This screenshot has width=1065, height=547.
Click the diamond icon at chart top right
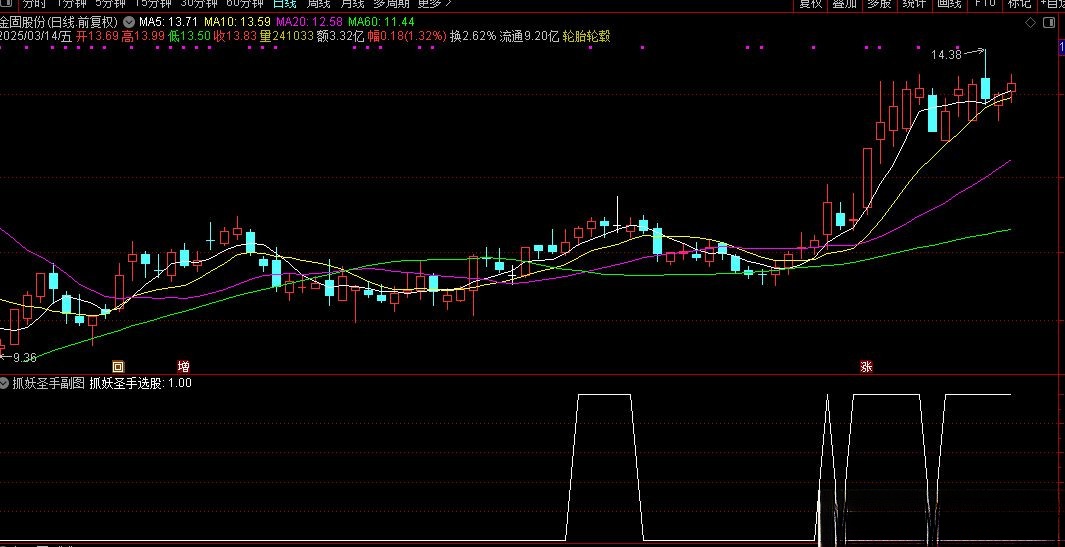1030,21
